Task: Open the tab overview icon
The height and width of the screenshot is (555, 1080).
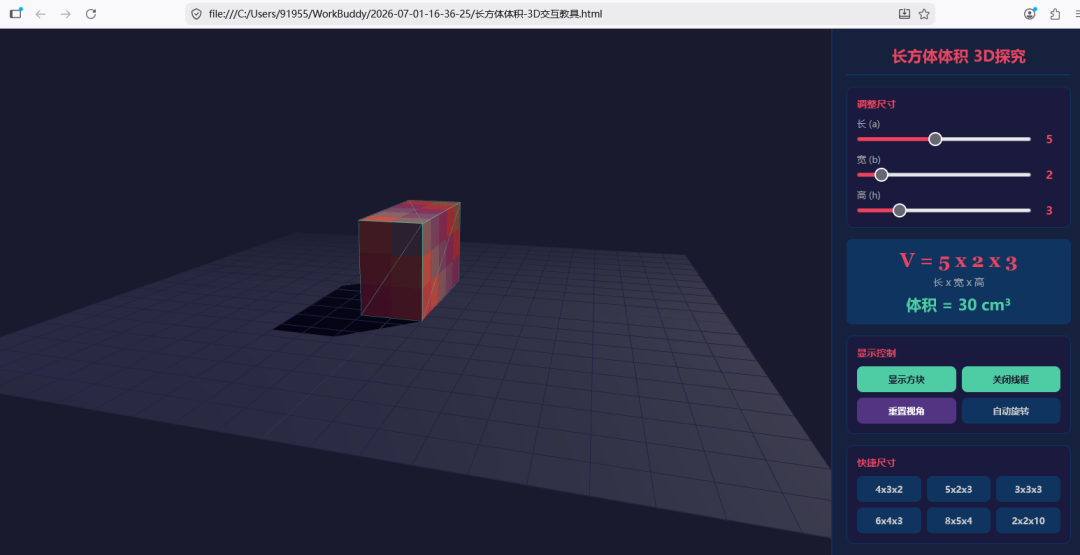Action: click(15, 13)
